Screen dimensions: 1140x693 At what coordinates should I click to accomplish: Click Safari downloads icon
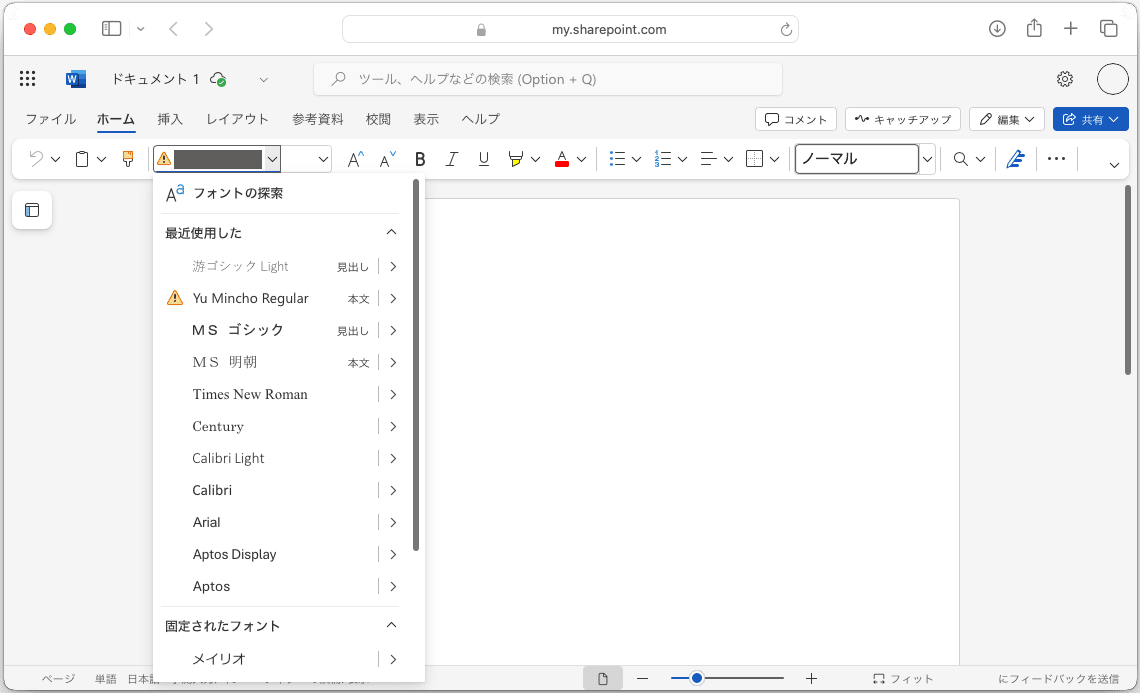[998, 28]
